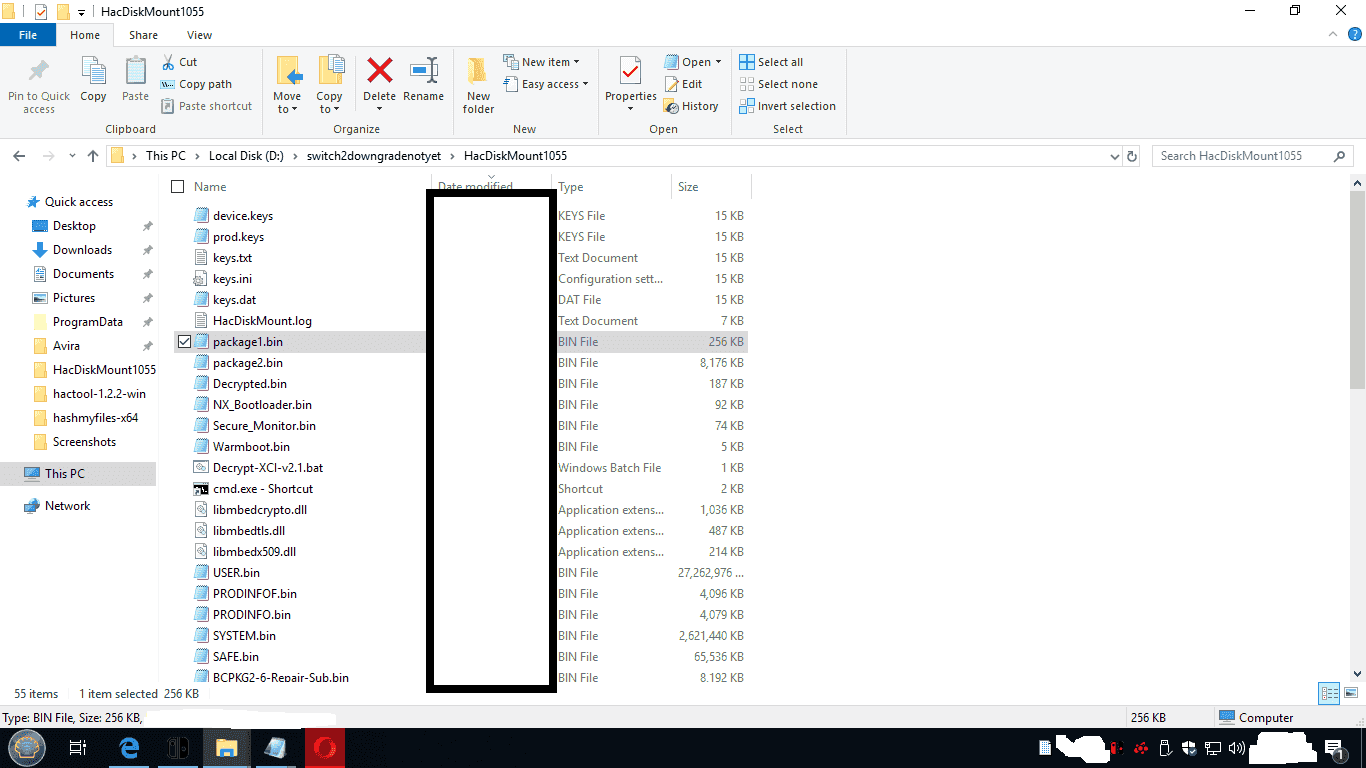Screen dimensions: 1366x768
Task: Expand the Local Disk (D:) breadcrumb chevron
Action: point(295,156)
